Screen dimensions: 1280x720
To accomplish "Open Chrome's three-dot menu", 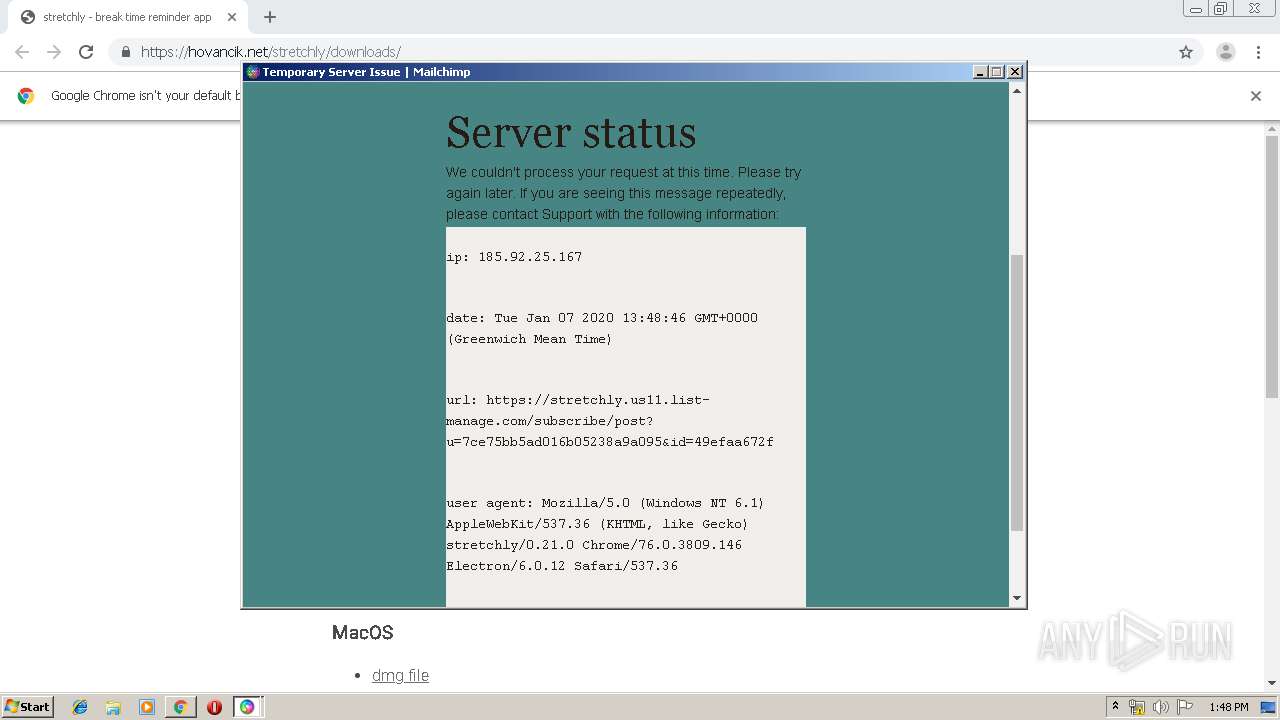I will [1259, 52].
